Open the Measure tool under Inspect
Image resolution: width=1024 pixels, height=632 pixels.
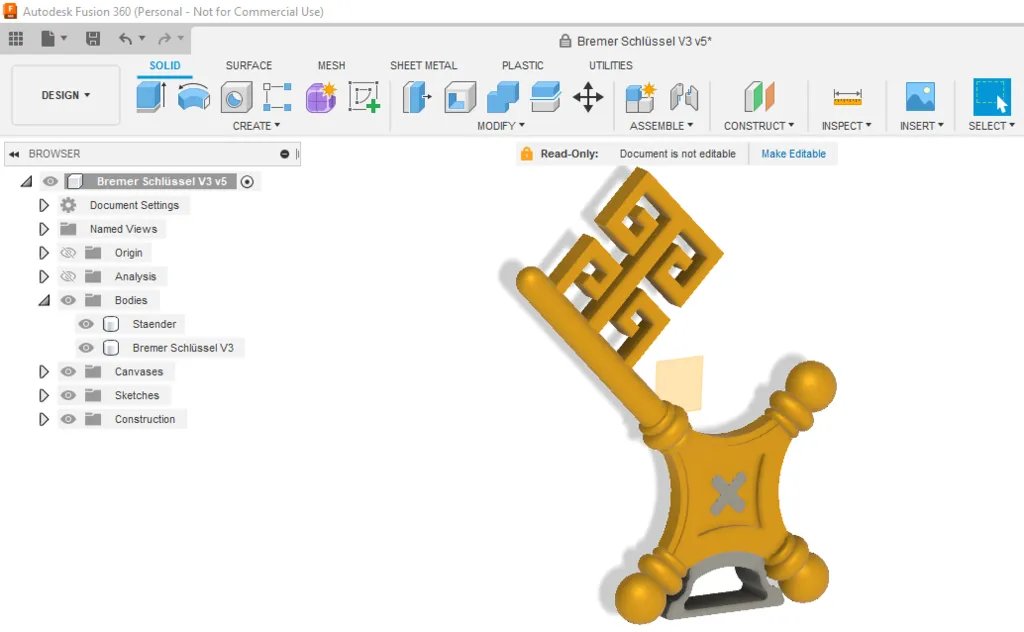[x=845, y=97]
